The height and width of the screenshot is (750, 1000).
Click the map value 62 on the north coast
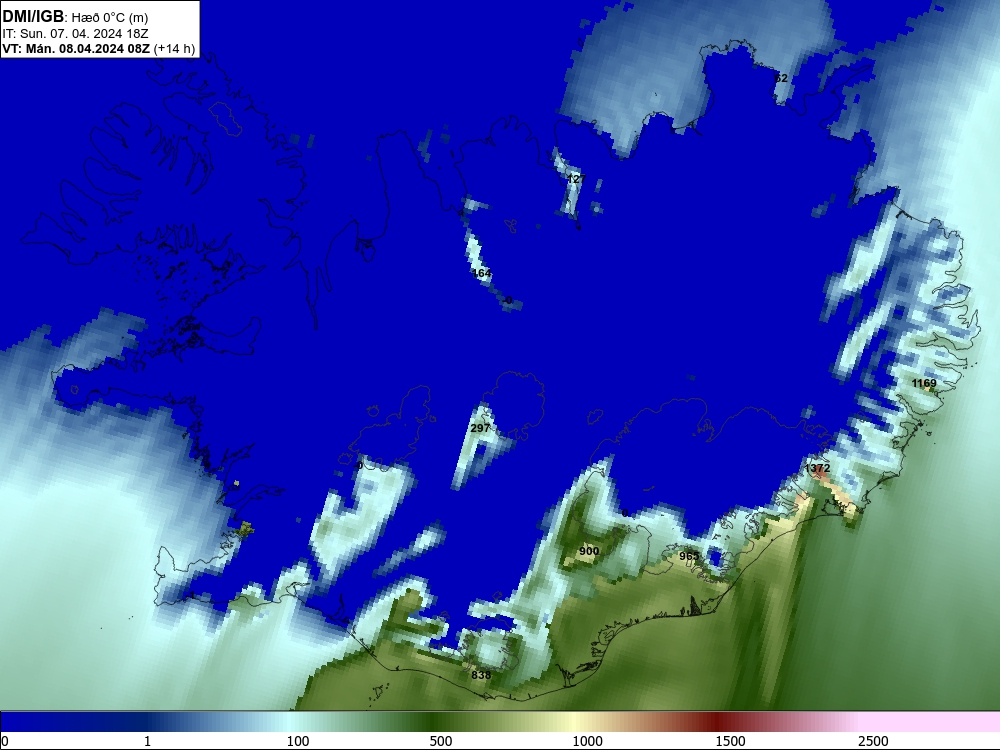[x=781, y=78]
